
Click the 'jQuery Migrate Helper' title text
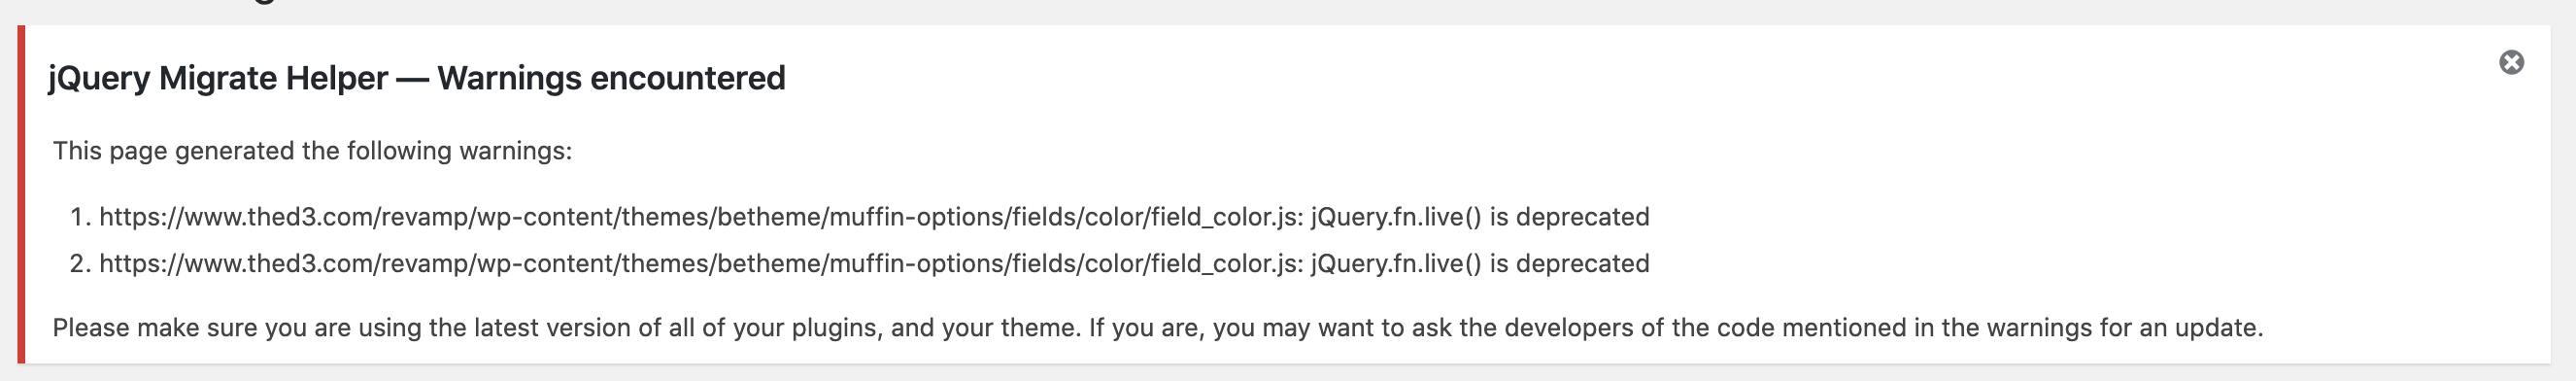click(x=218, y=78)
